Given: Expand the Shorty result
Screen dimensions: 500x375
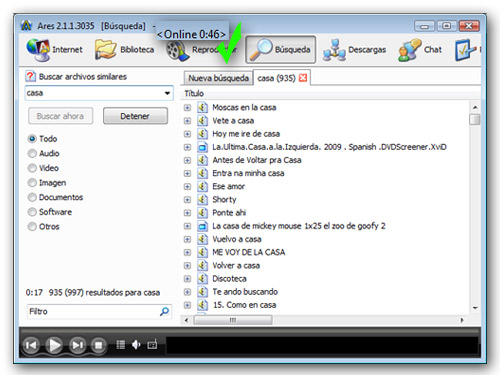Looking at the screenshot, I should coord(187,200).
